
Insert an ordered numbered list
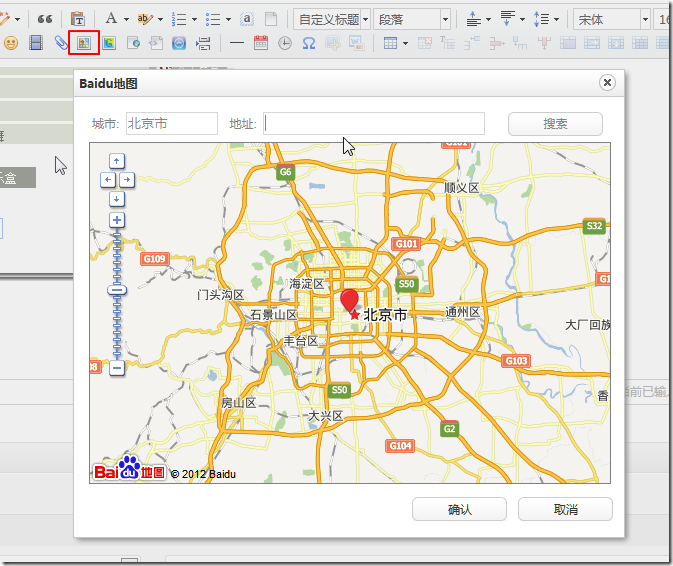[x=179, y=19]
